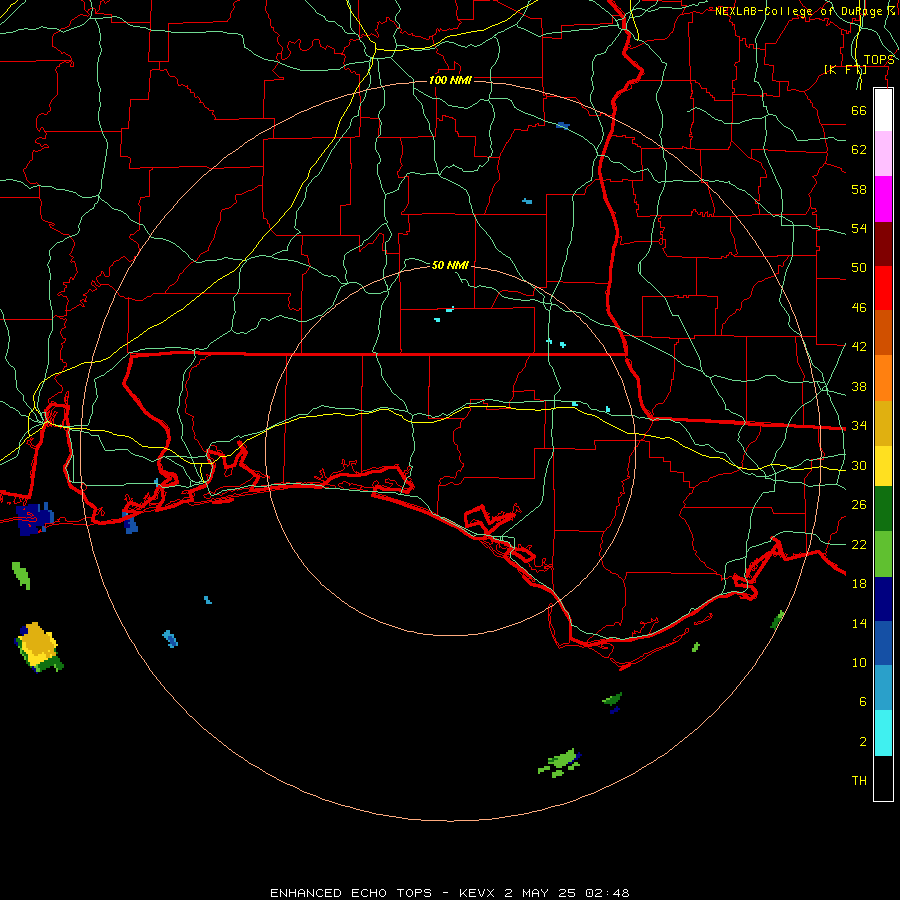Viewport: 900px width, 900px height.
Task: Click the bright yellow legend swatch
Action: point(883,466)
